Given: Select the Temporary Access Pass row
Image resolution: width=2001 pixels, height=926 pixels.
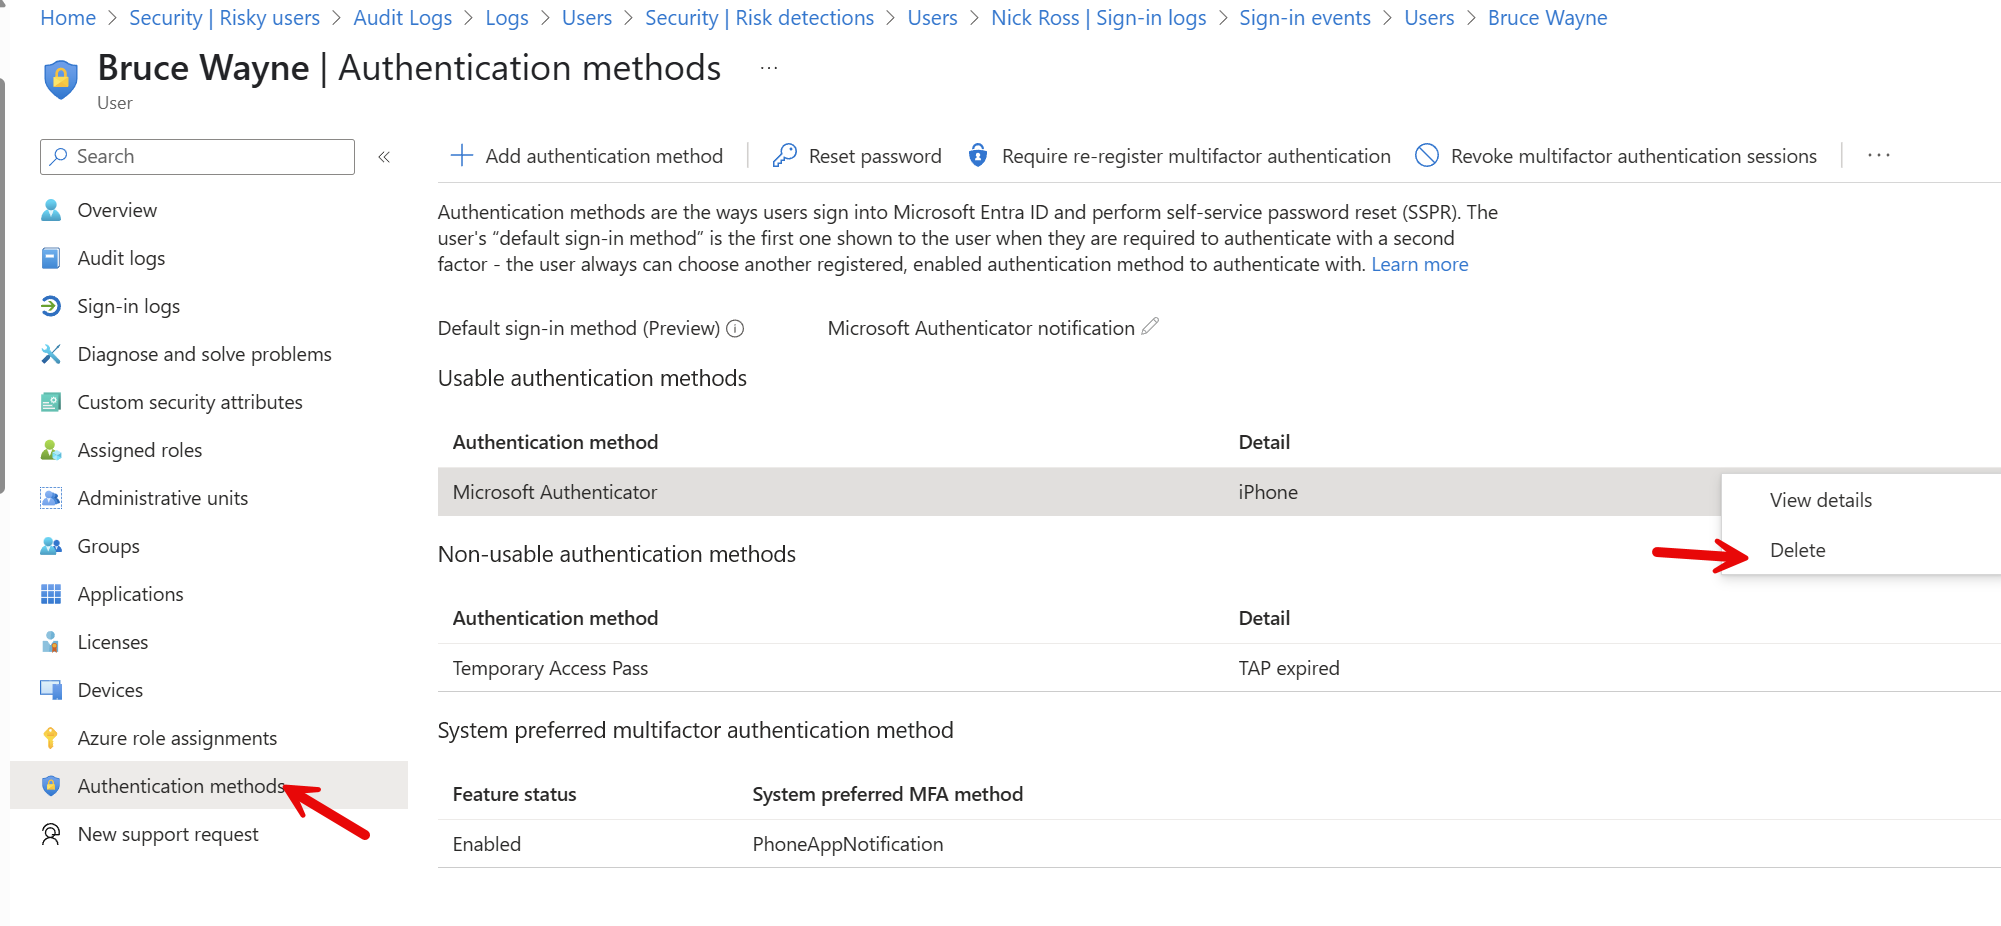Looking at the screenshot, I should coord(1219,668).
